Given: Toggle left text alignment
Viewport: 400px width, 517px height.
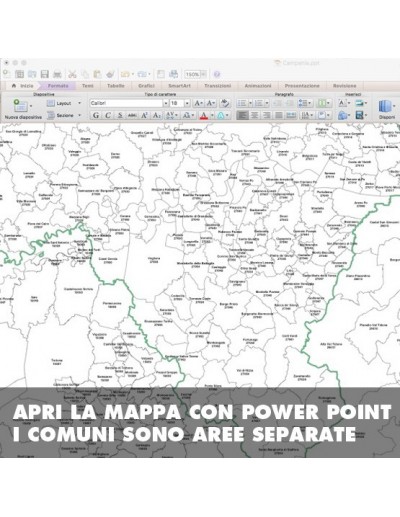Looking at the screenshot, I should coord(242,115).
